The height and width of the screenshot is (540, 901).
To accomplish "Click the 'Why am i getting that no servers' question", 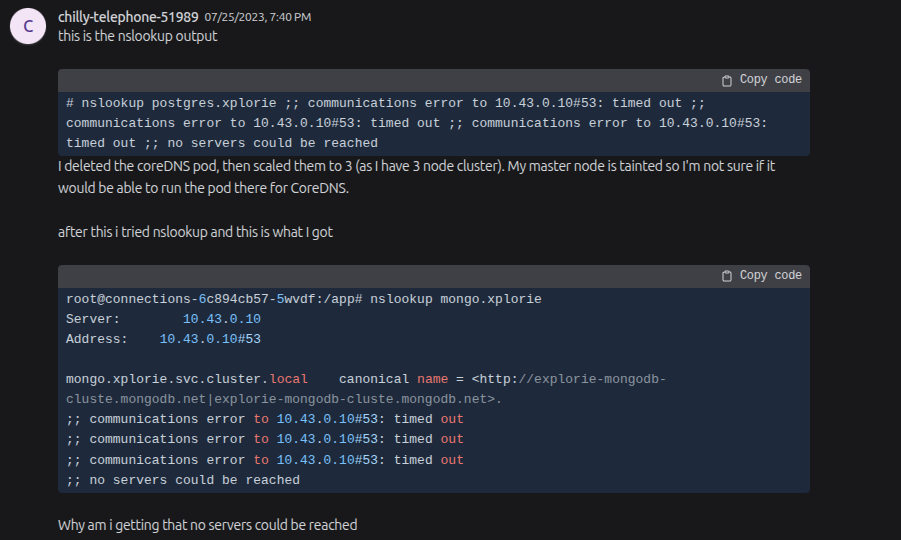I will pos(207,525).
